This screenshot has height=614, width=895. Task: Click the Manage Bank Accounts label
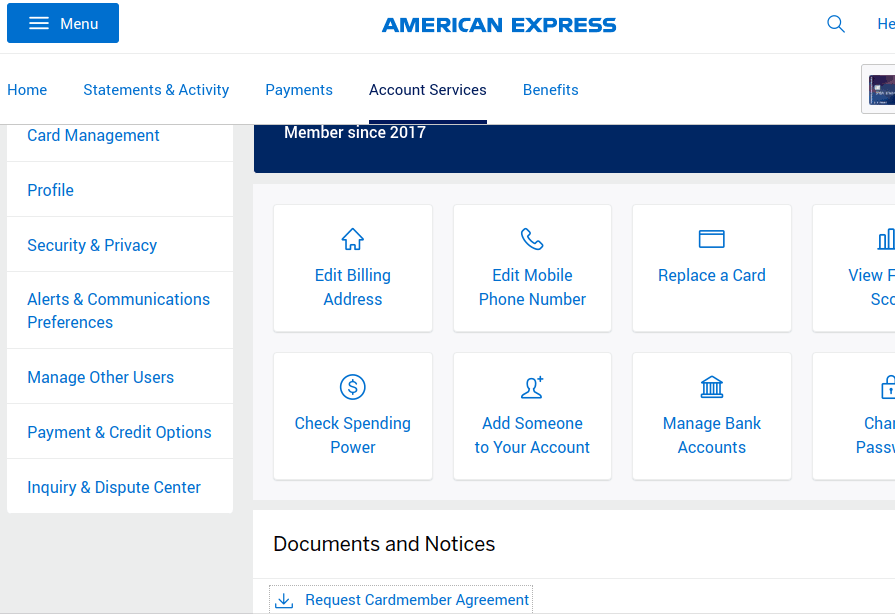point(712,435)
